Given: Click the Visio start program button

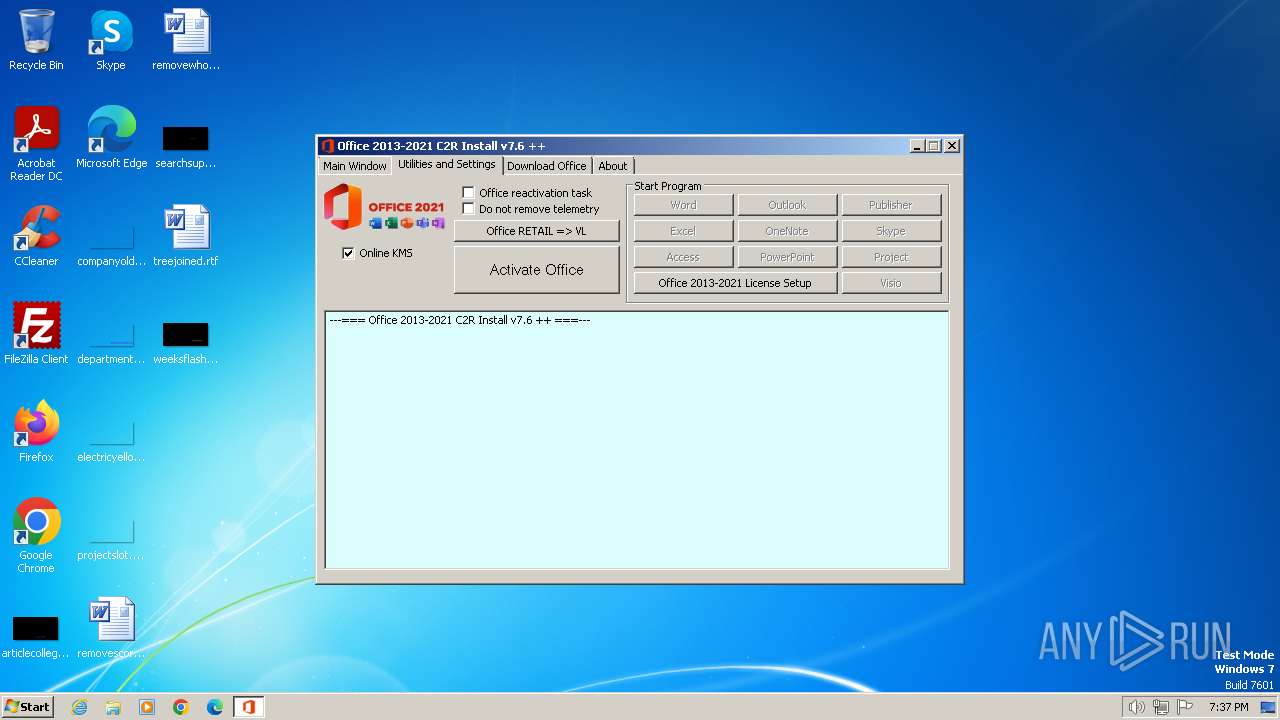Looking at the screenshot, I should (891, 283).
